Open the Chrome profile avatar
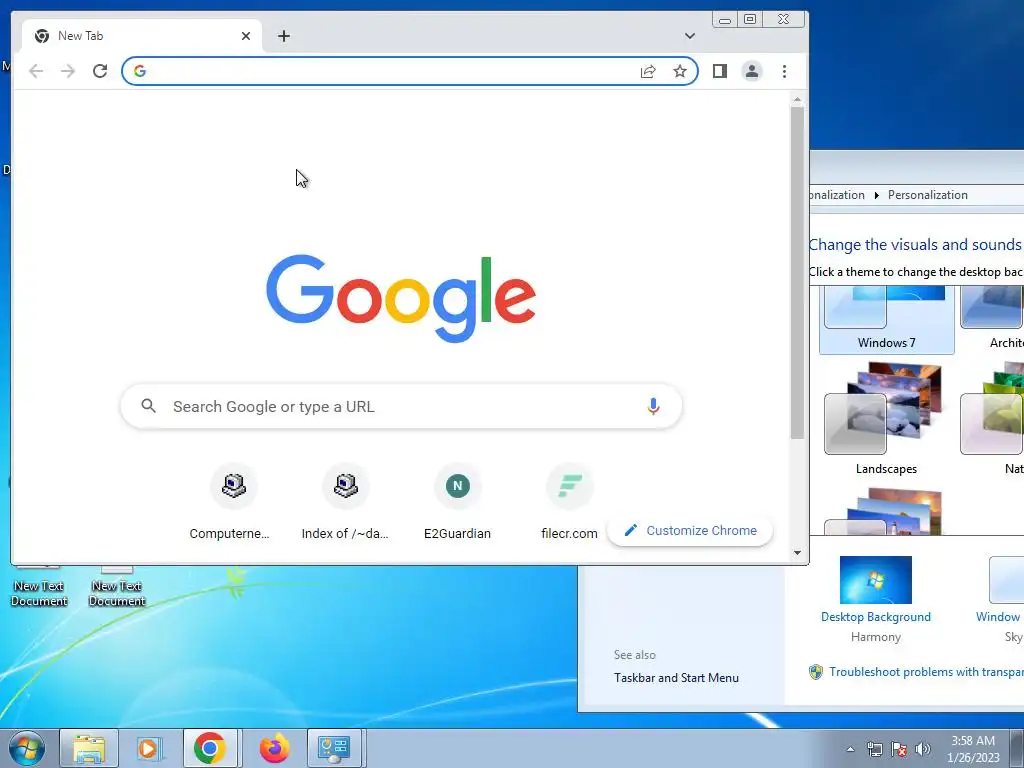The width and height of the screenshot is (1024, 768). pyautogui.click(x=752, y=71)
